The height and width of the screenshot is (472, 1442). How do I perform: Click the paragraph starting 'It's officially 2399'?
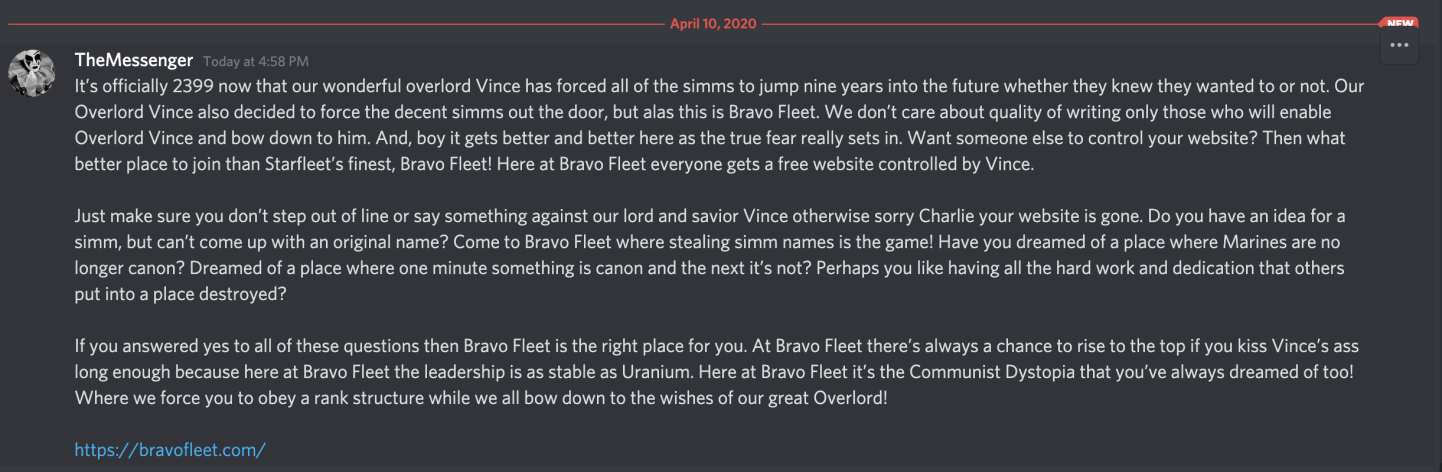pyautogui.click(x=719, y=126)
